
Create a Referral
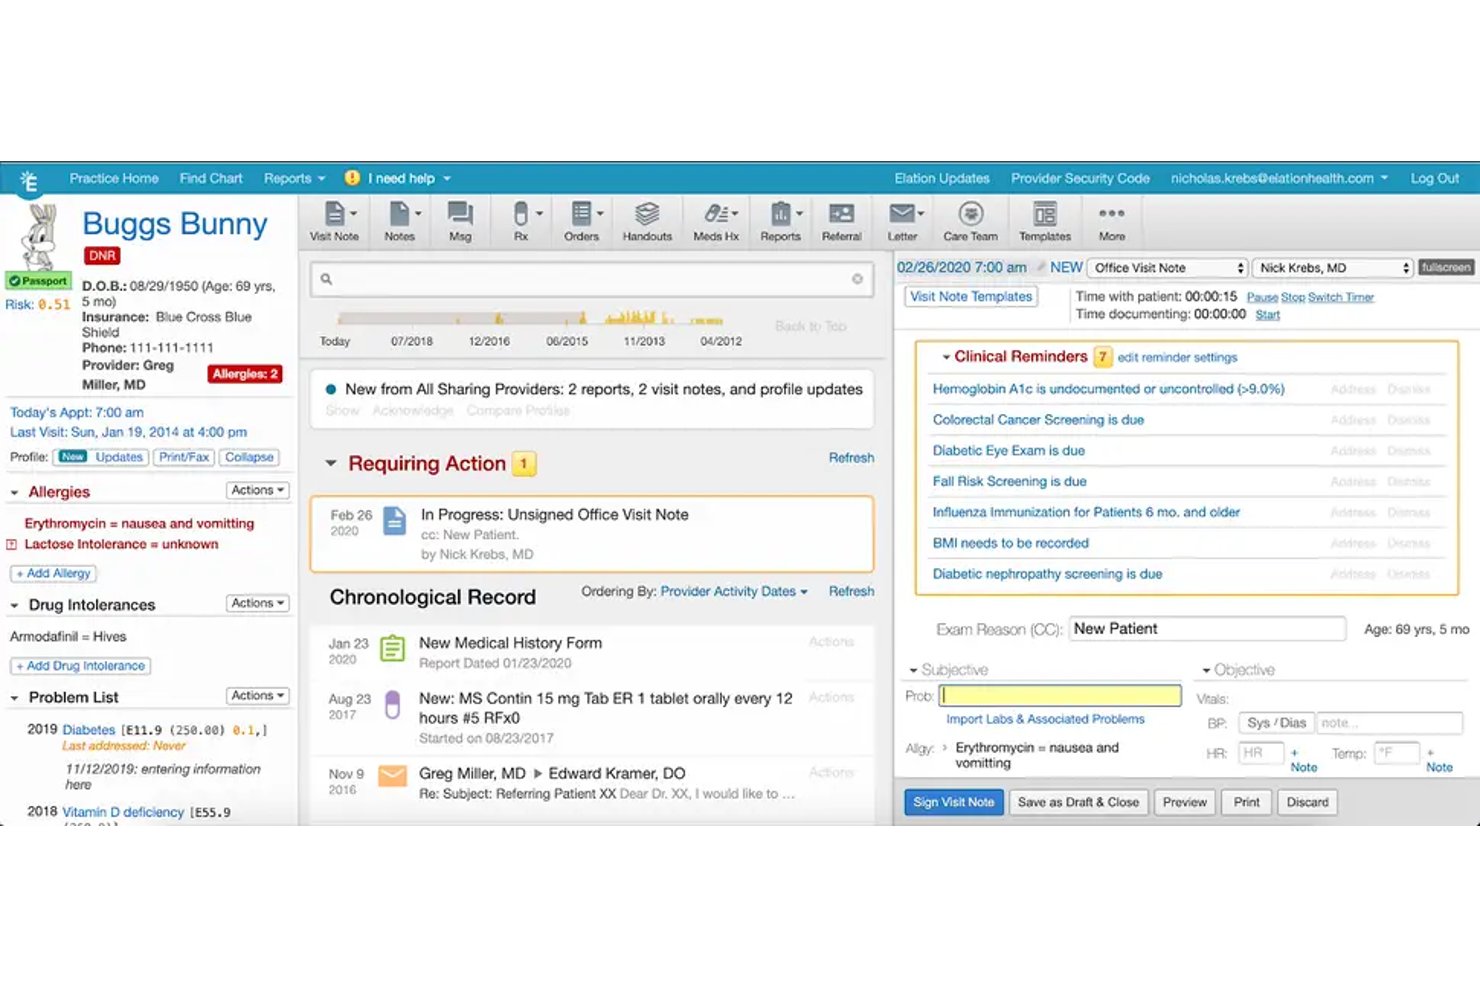pos(841,222)
